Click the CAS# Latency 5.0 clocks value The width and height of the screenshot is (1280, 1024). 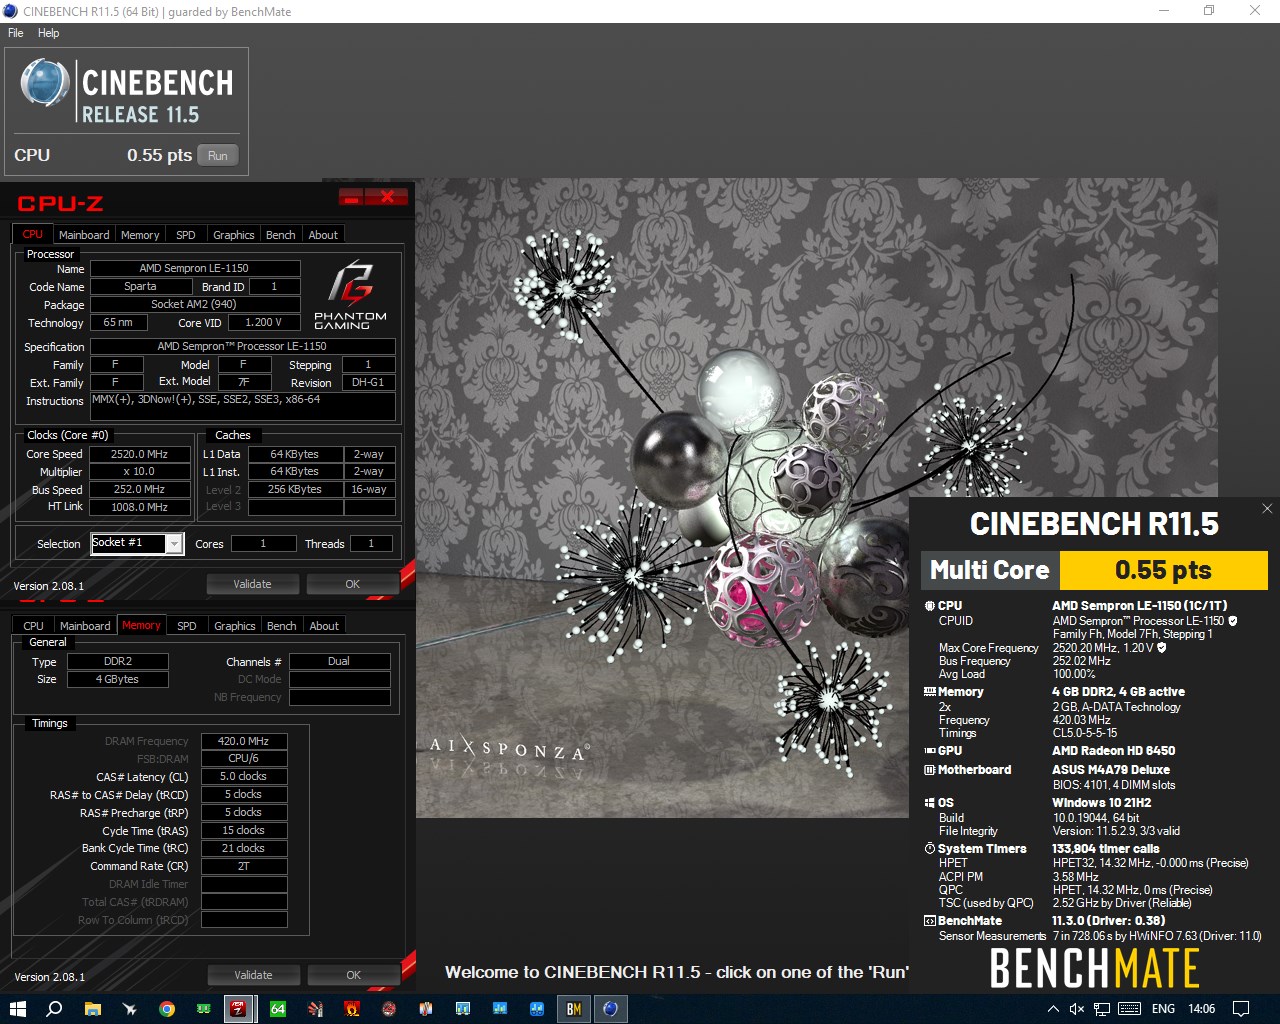click(x=244, y=776)
